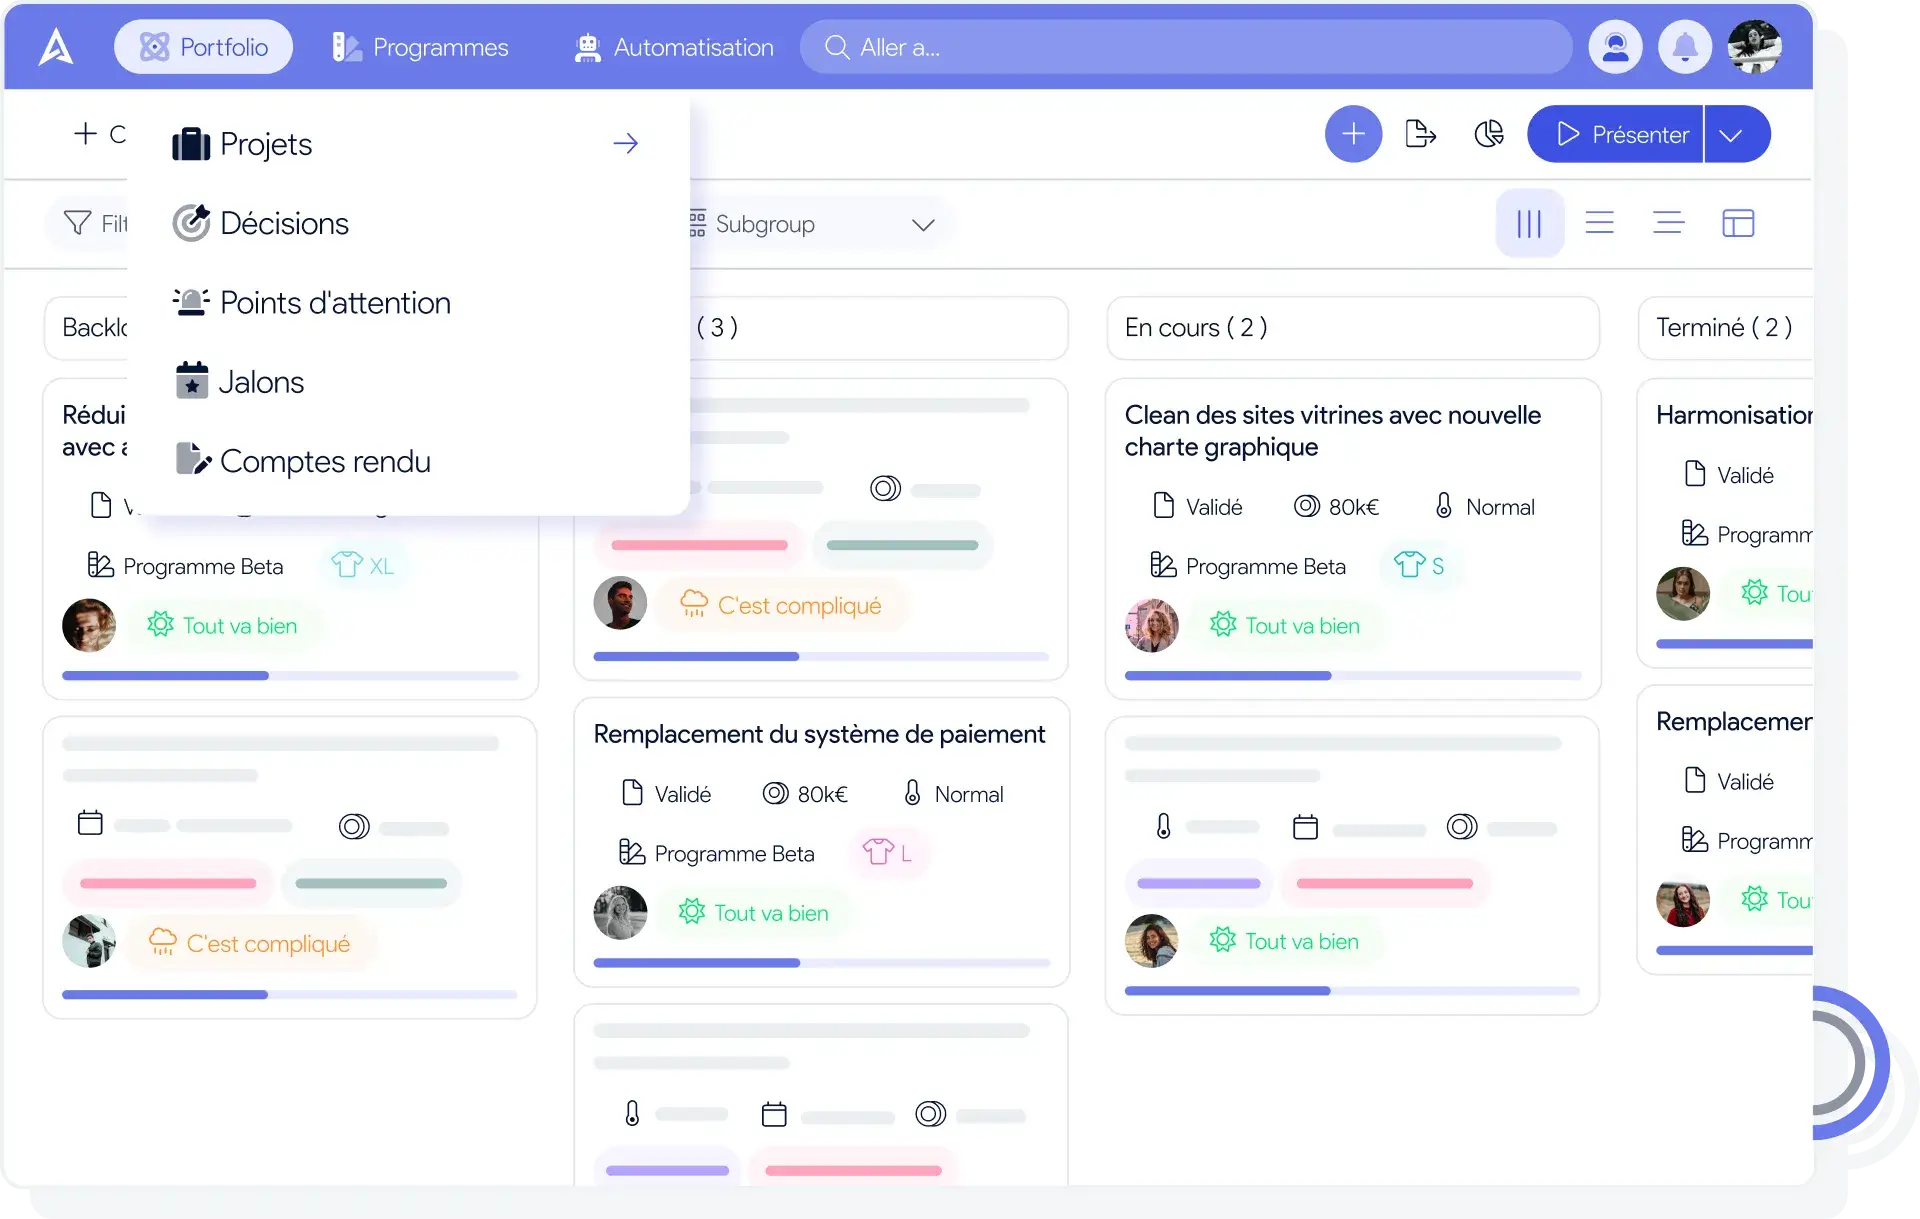Open Comptes rendu from the menu
Image resolution: width=1920 pixels, height=1219 pixels.
click(x=302, y=460)
